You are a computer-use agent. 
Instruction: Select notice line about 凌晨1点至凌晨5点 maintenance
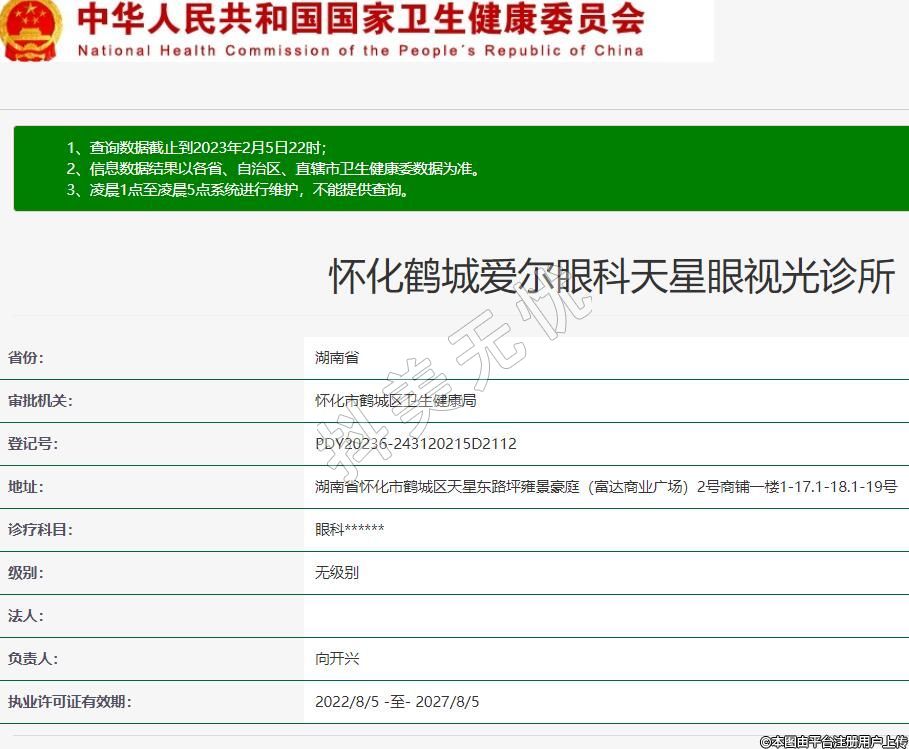pyautogui.click(x=238, y=190)
